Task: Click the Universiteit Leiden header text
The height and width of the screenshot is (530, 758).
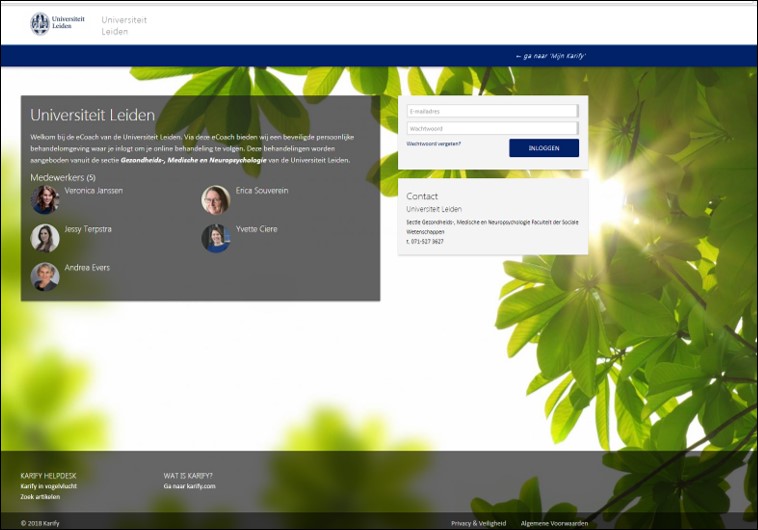Action: [124, 26]
